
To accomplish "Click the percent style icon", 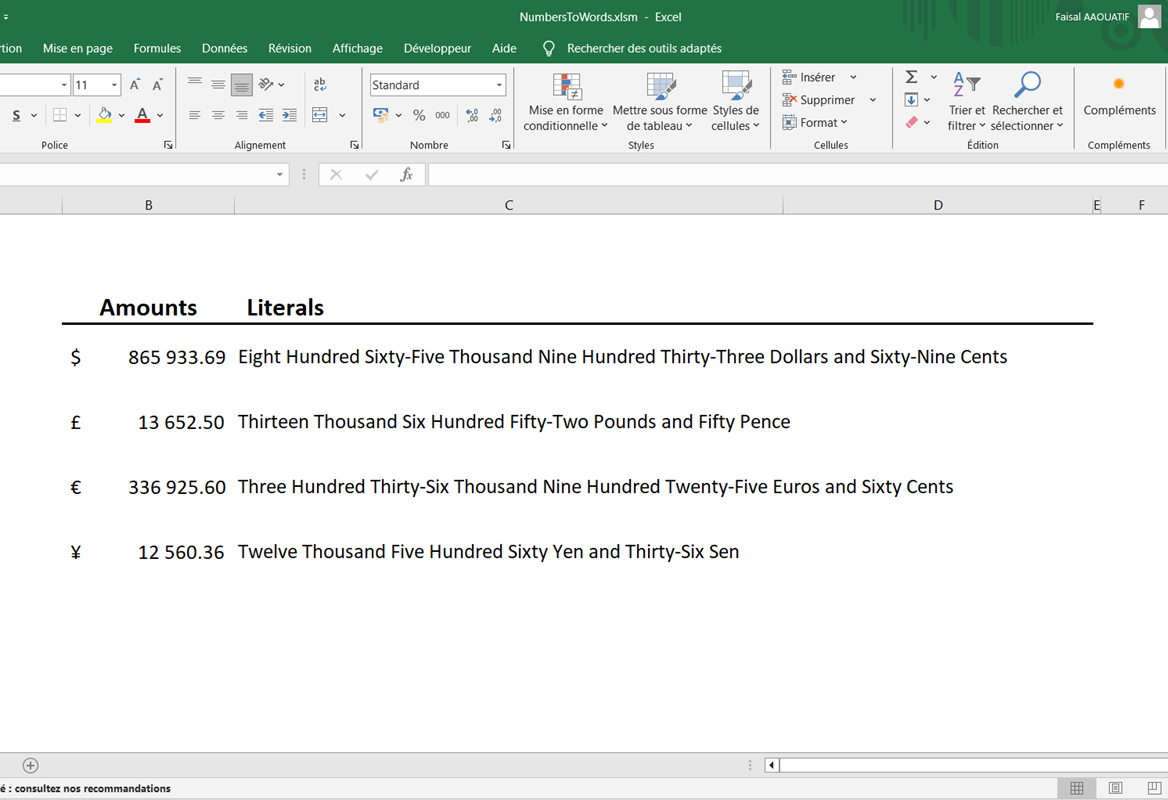I will (419, 115).
